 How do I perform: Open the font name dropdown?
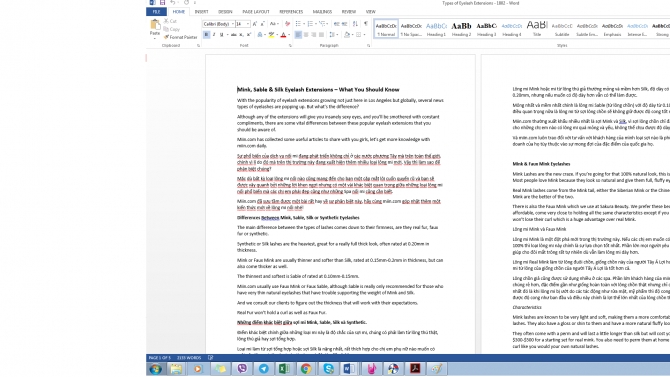232,24
